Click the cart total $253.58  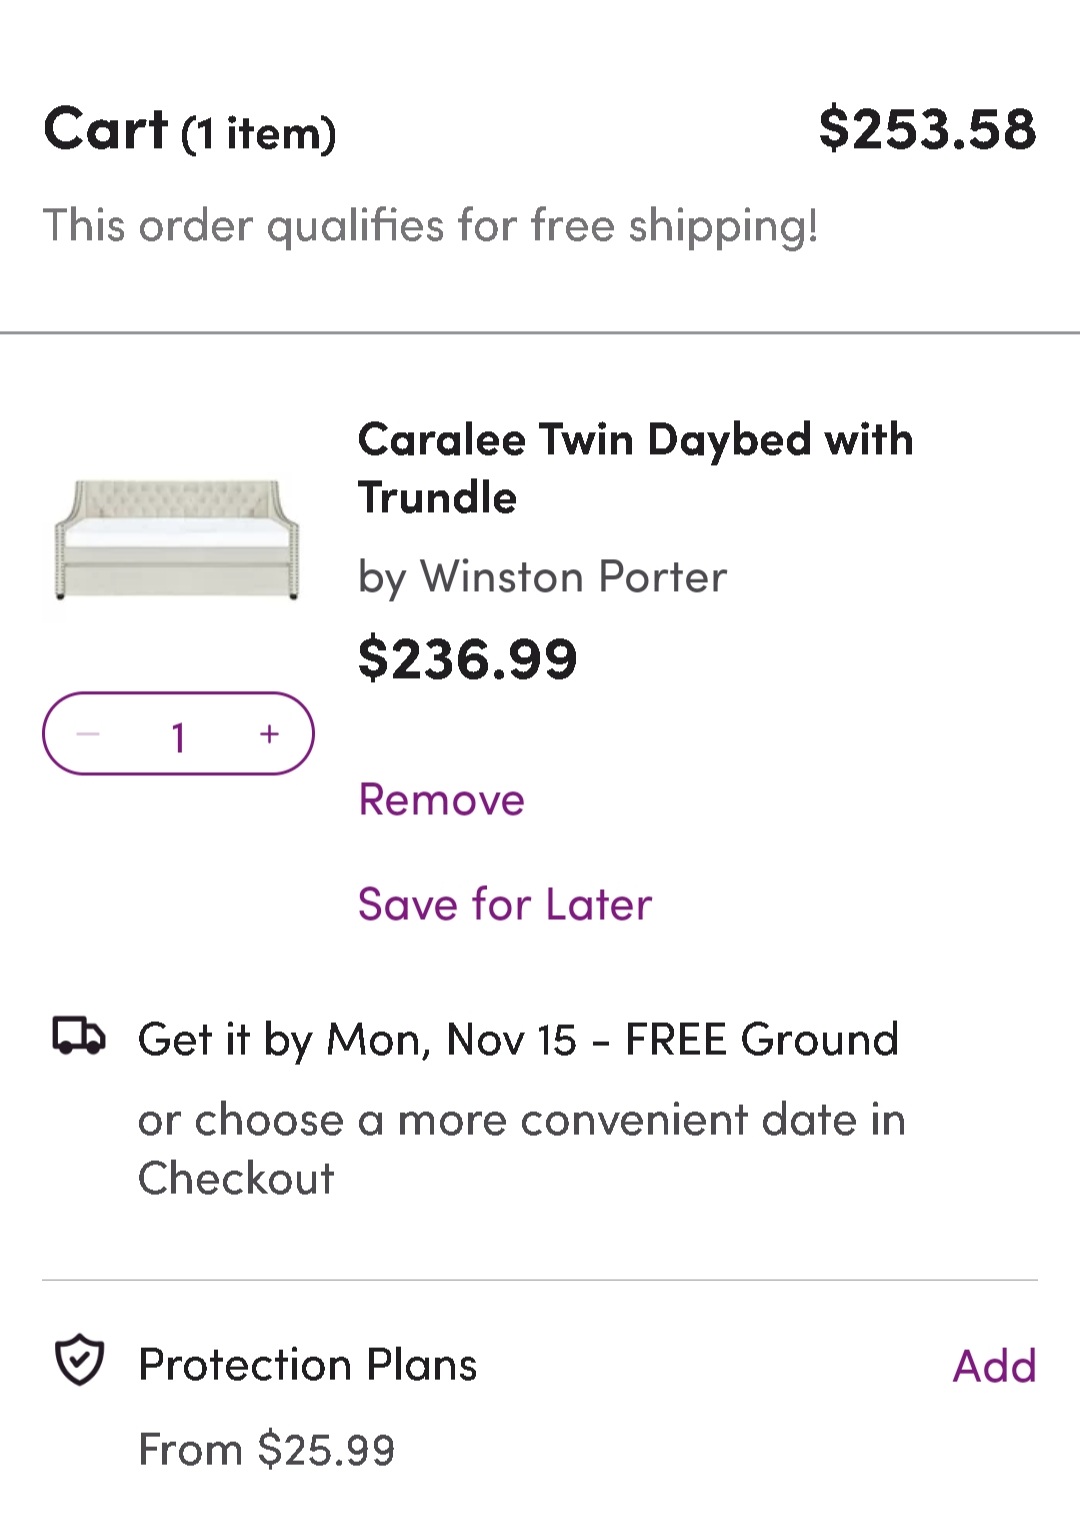coord(927,130)
